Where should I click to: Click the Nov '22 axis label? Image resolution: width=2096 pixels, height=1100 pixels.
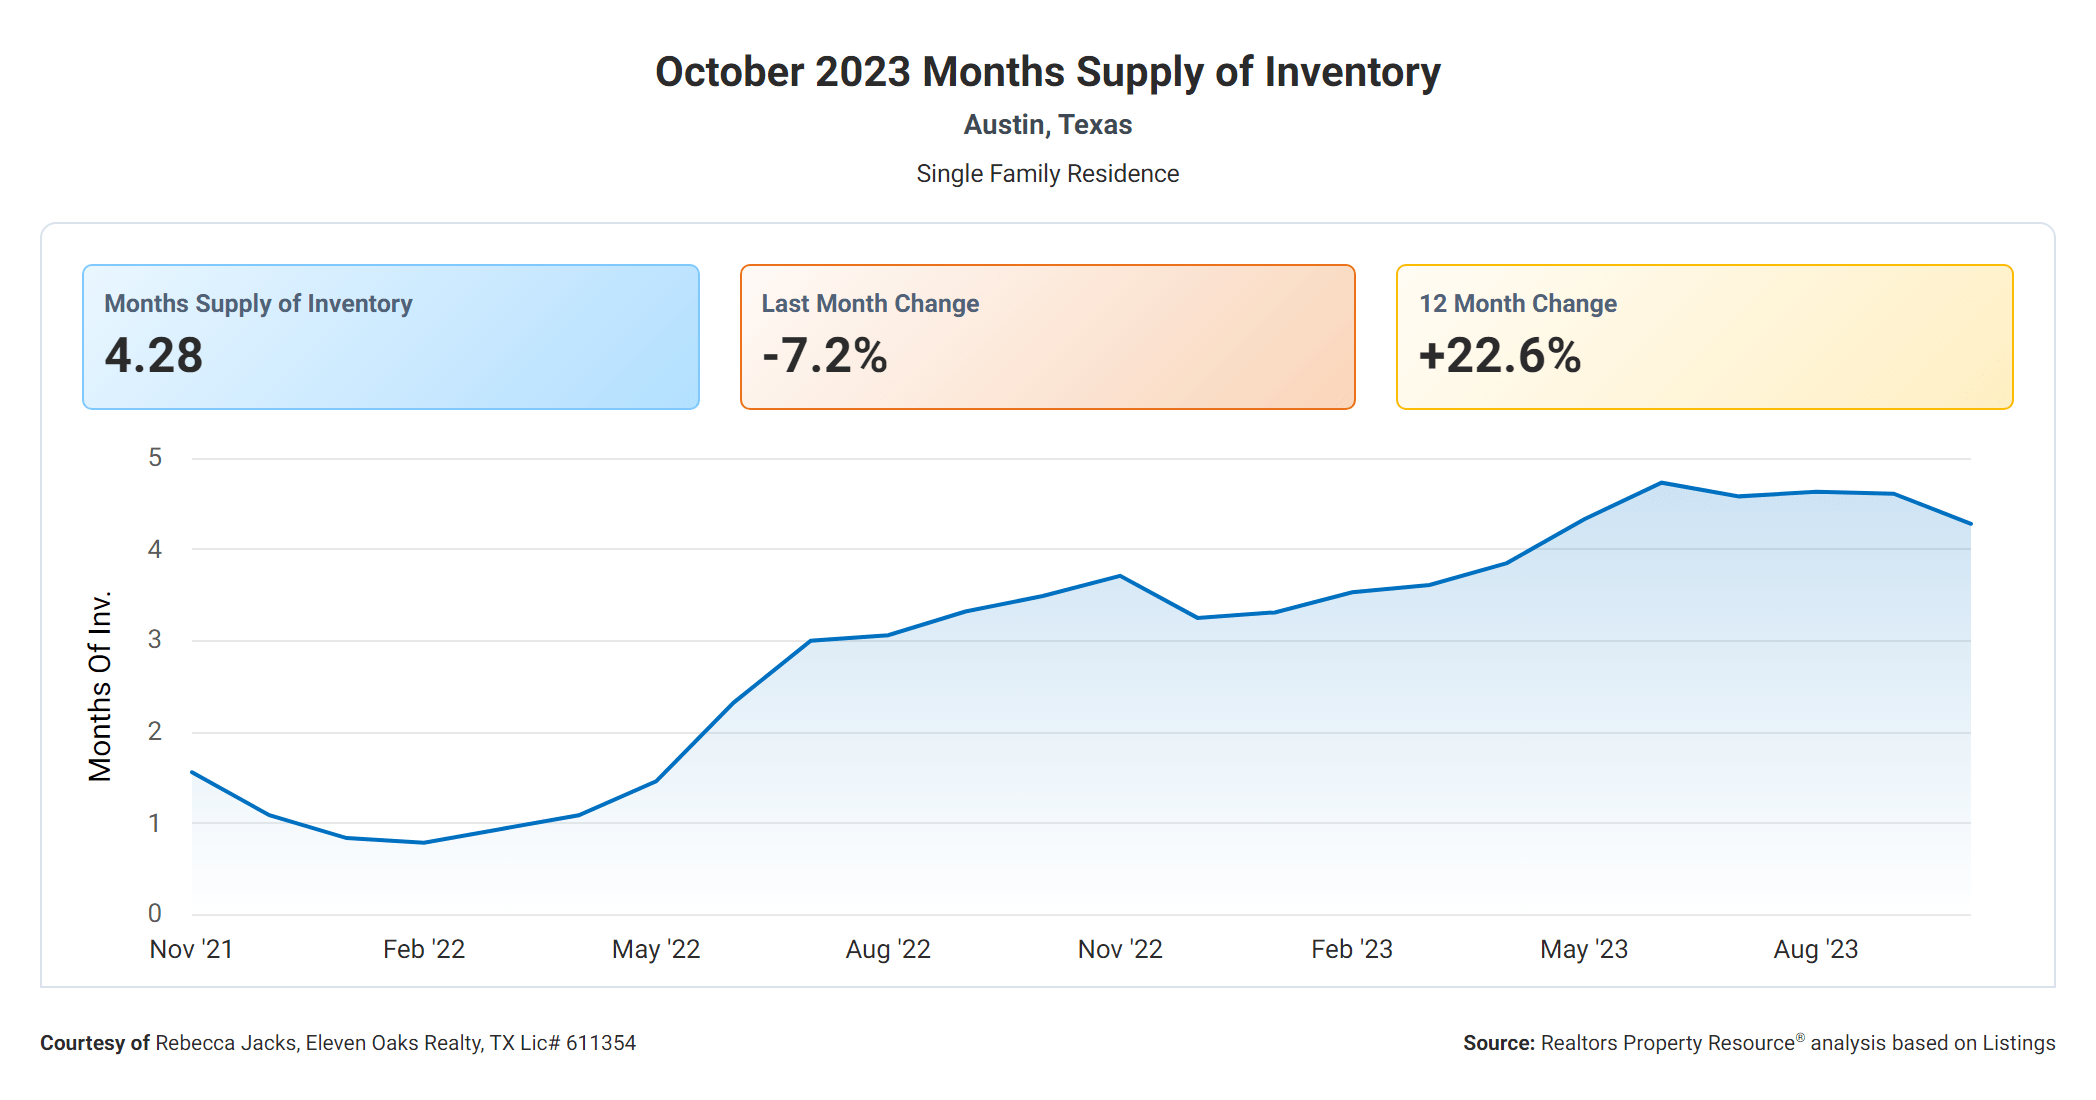(1120, 949)
